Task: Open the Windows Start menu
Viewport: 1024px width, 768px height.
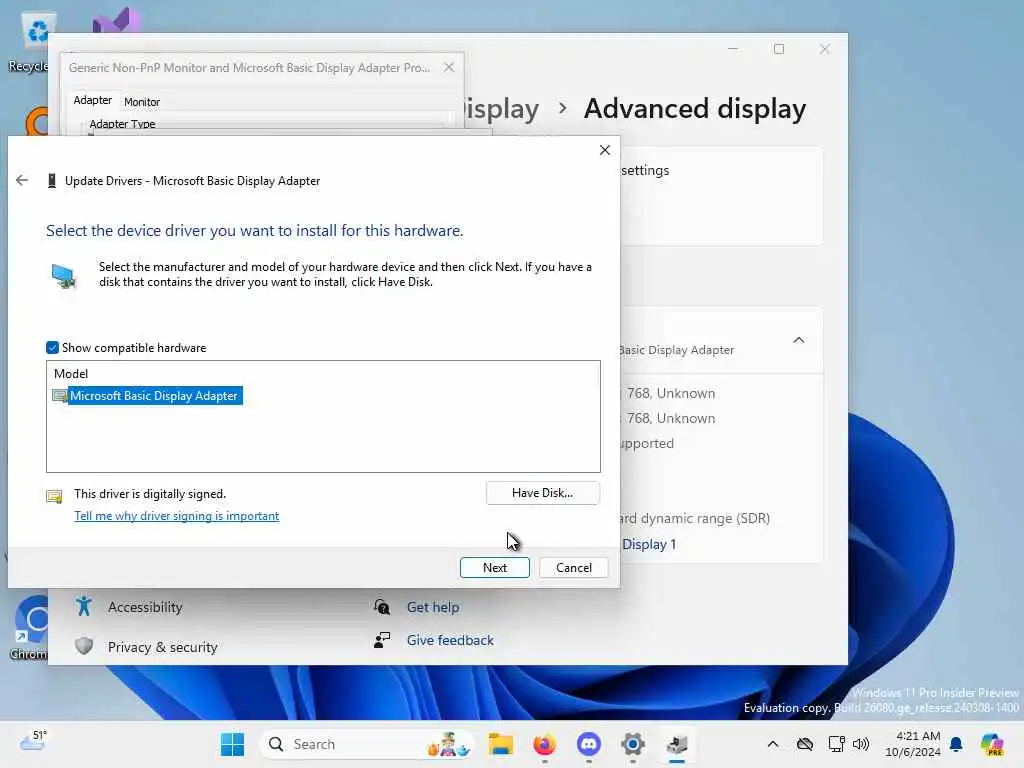Action: point(232,744)
